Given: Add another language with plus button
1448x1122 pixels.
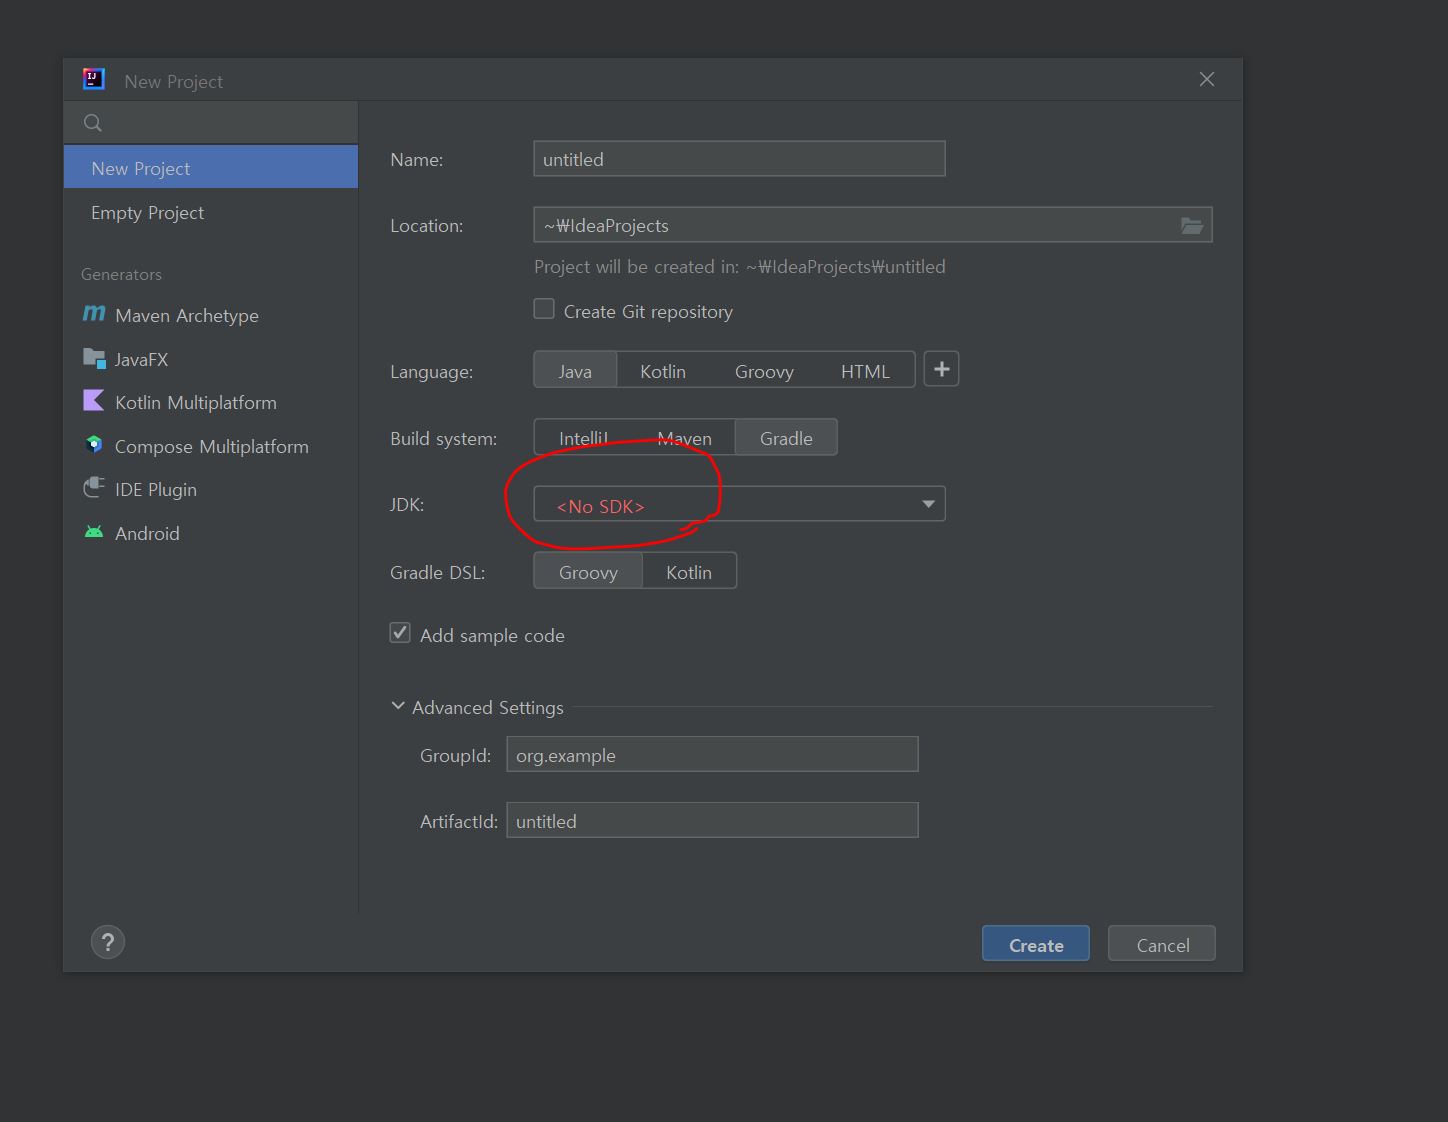Looking at the screenshot, I should (x=941, y=369).
